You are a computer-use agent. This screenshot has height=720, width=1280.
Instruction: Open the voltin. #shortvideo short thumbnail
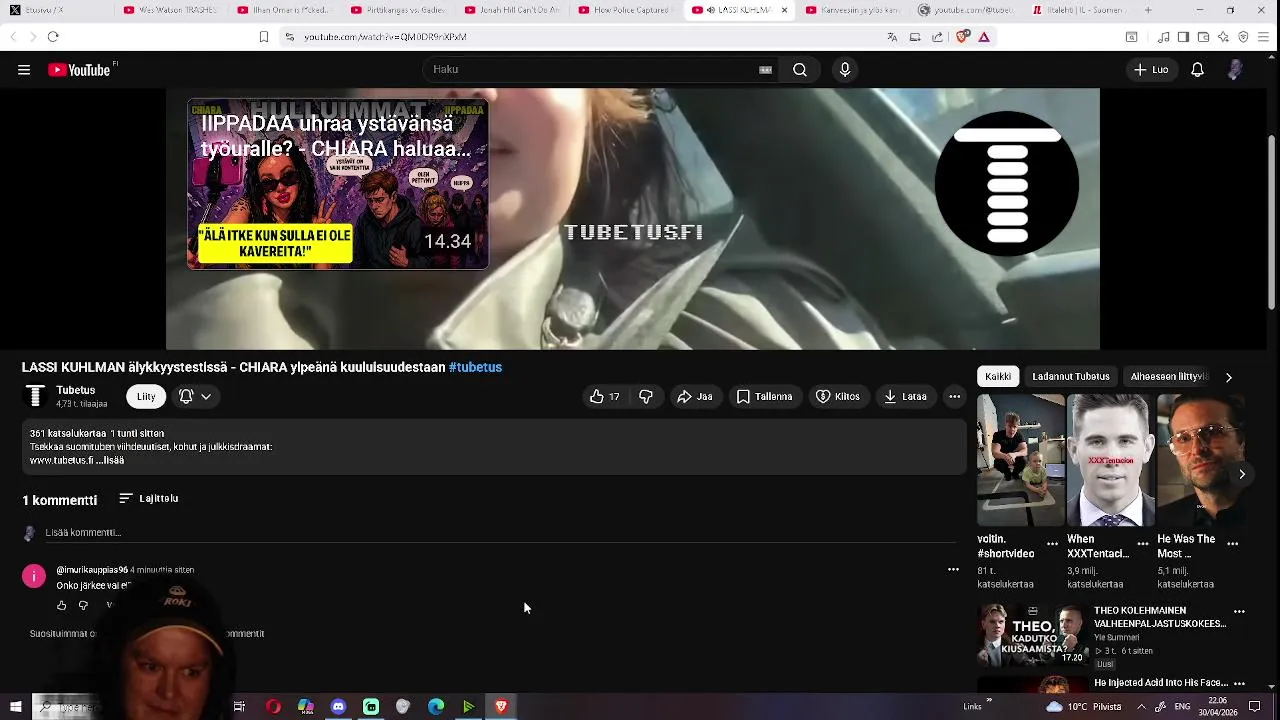pyautogui.click(x=1021, y=460)
